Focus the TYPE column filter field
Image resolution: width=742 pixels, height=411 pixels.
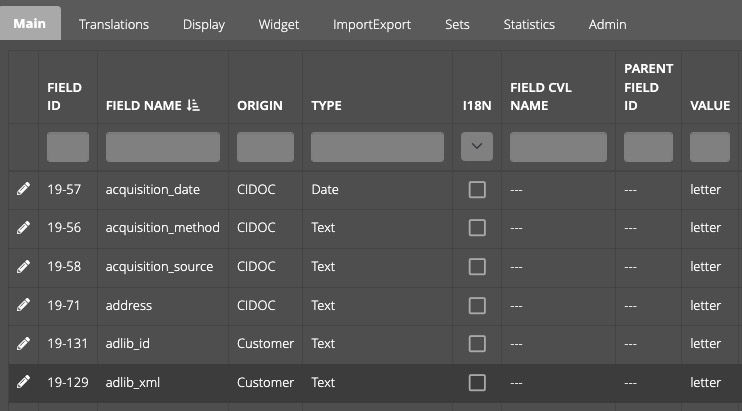click(377, 147)
